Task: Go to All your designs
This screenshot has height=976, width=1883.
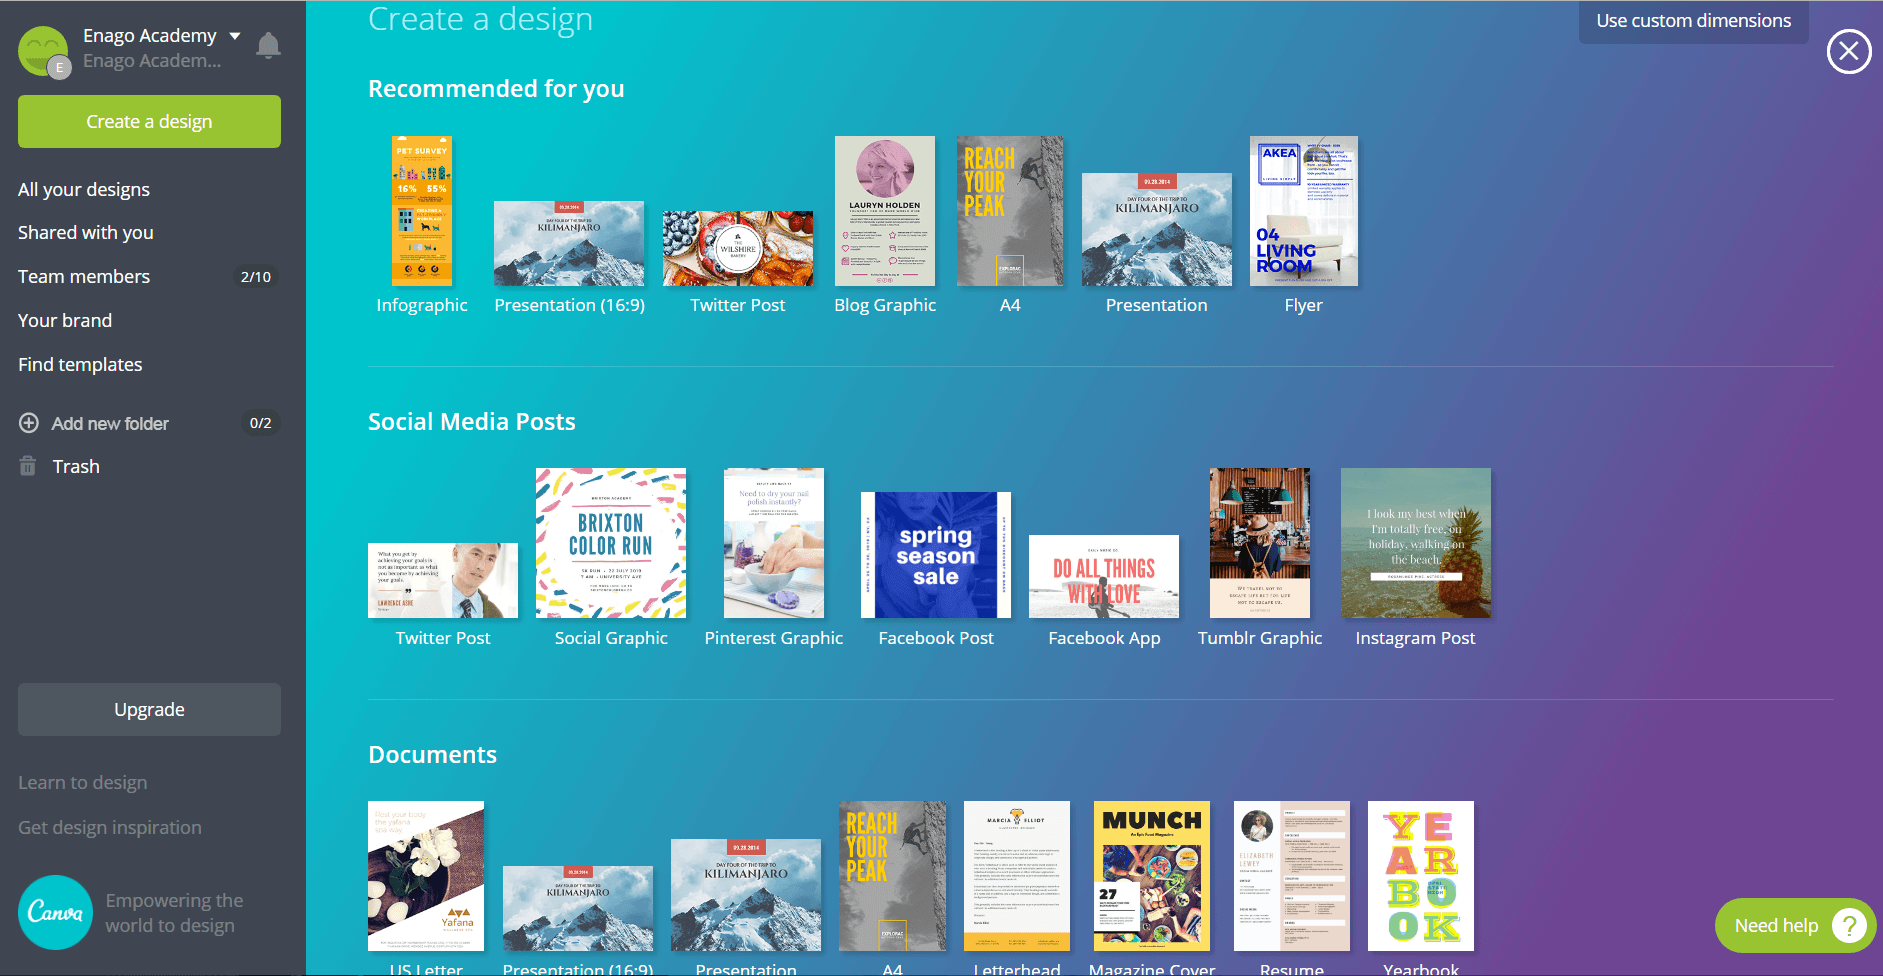Action: click(x=84, y=188)
